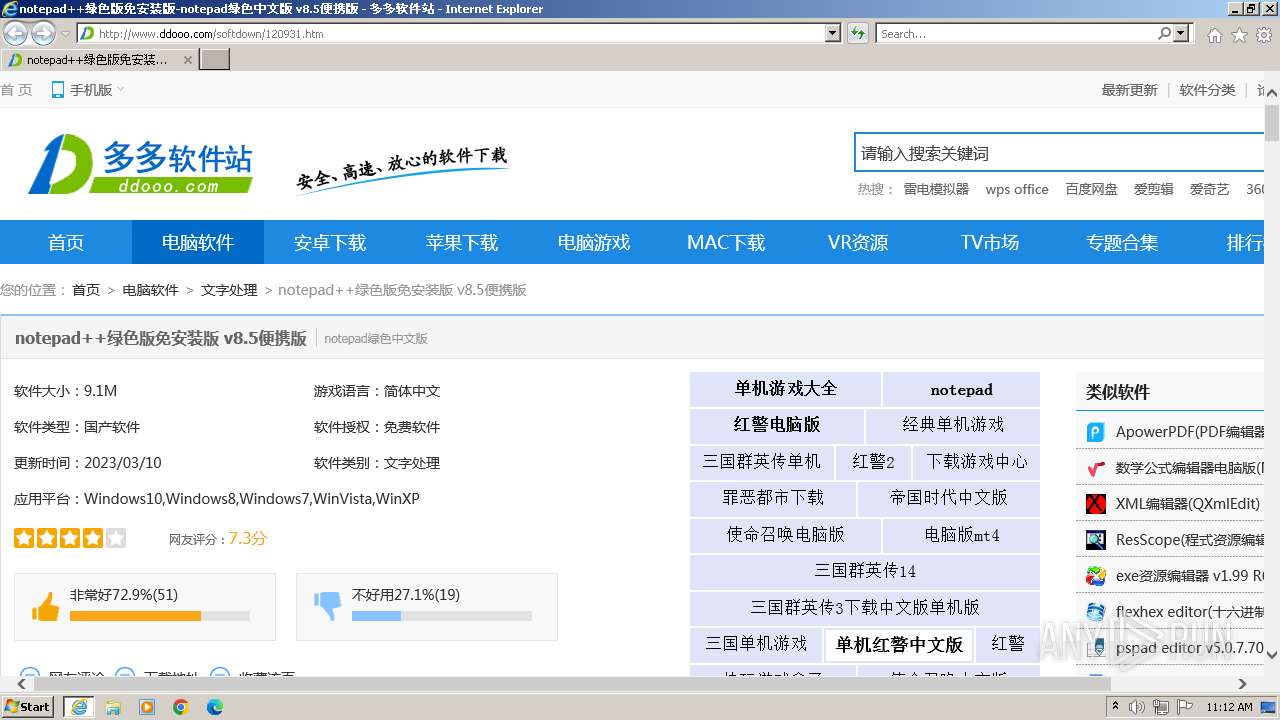Click the 最新更新 top link
The height and width of the screenshot is (720, 1280).
pos(1129,90)
